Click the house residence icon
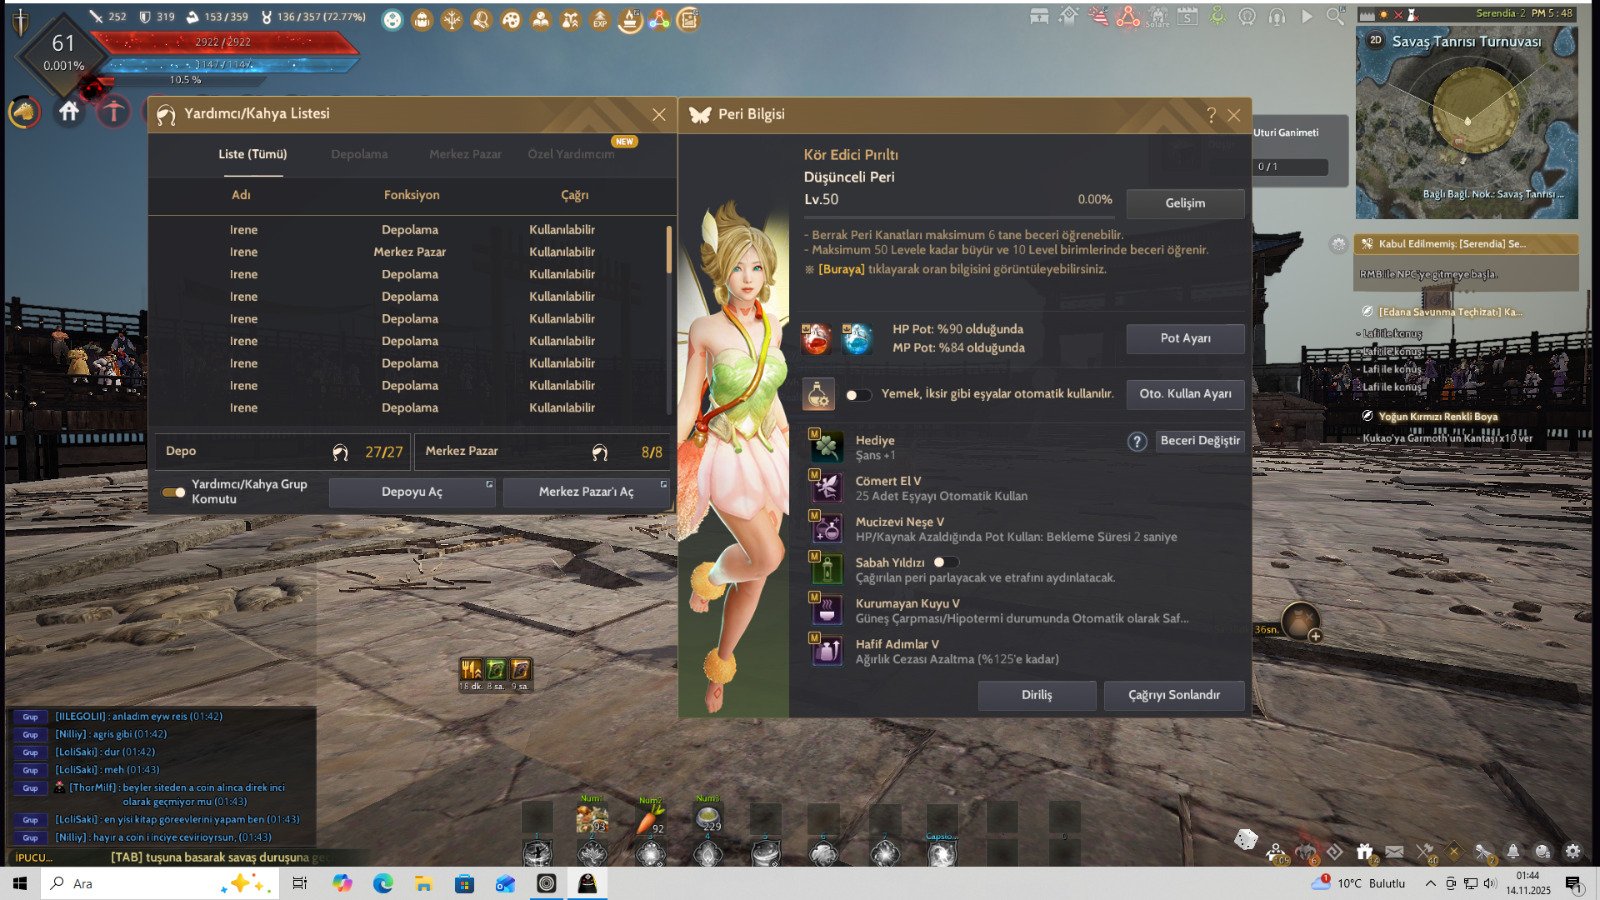The width and height of the screenshot is (1600, 900). point(69,112)
